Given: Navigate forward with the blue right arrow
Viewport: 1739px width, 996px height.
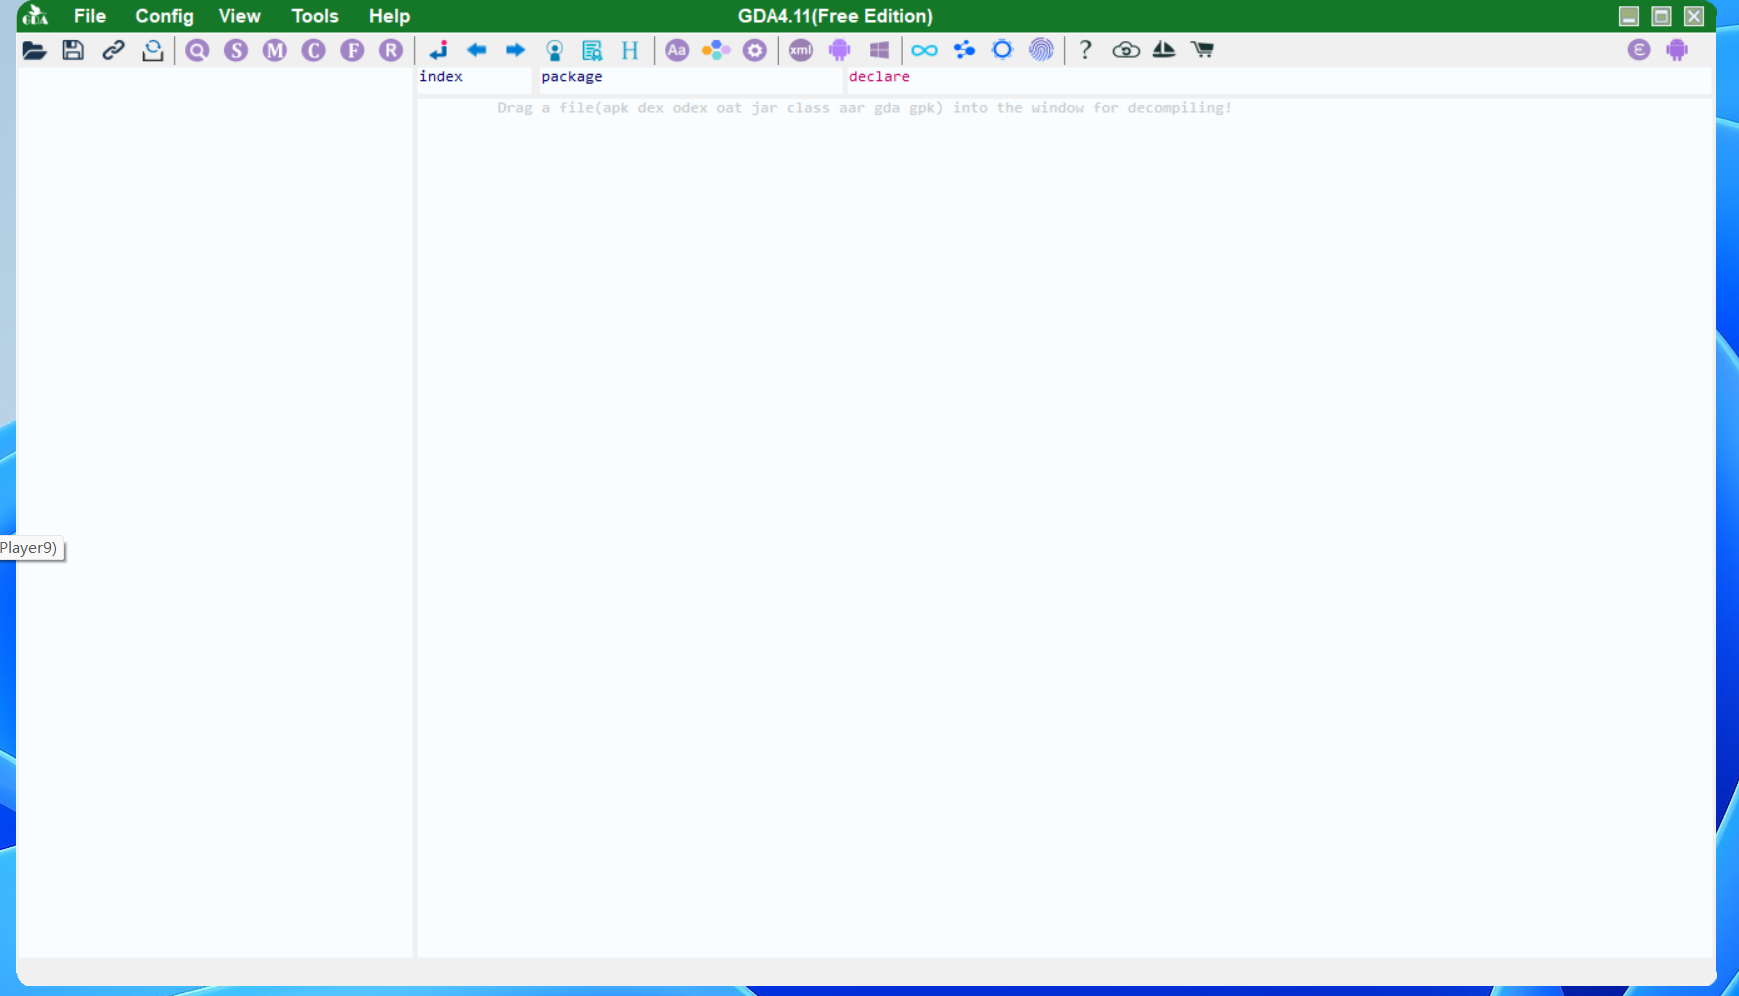Looking at the screenshot, I should point(515,50).
